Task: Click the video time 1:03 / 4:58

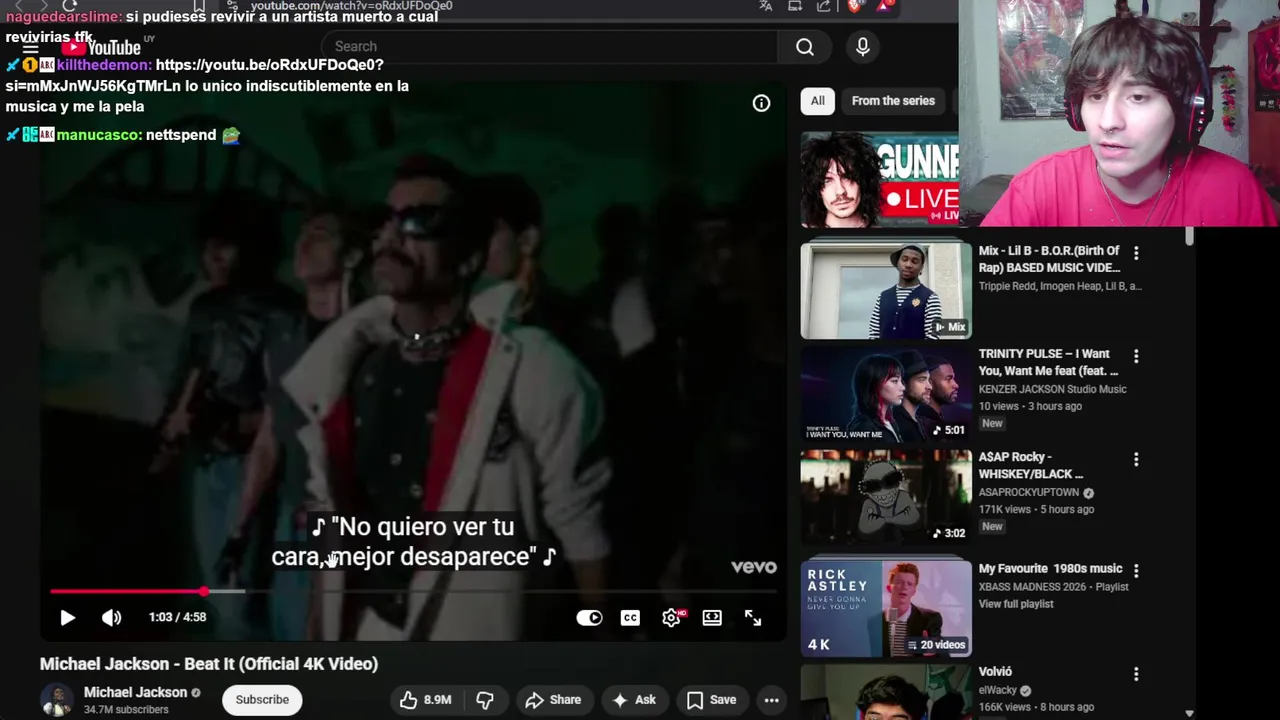Action: 177,617
